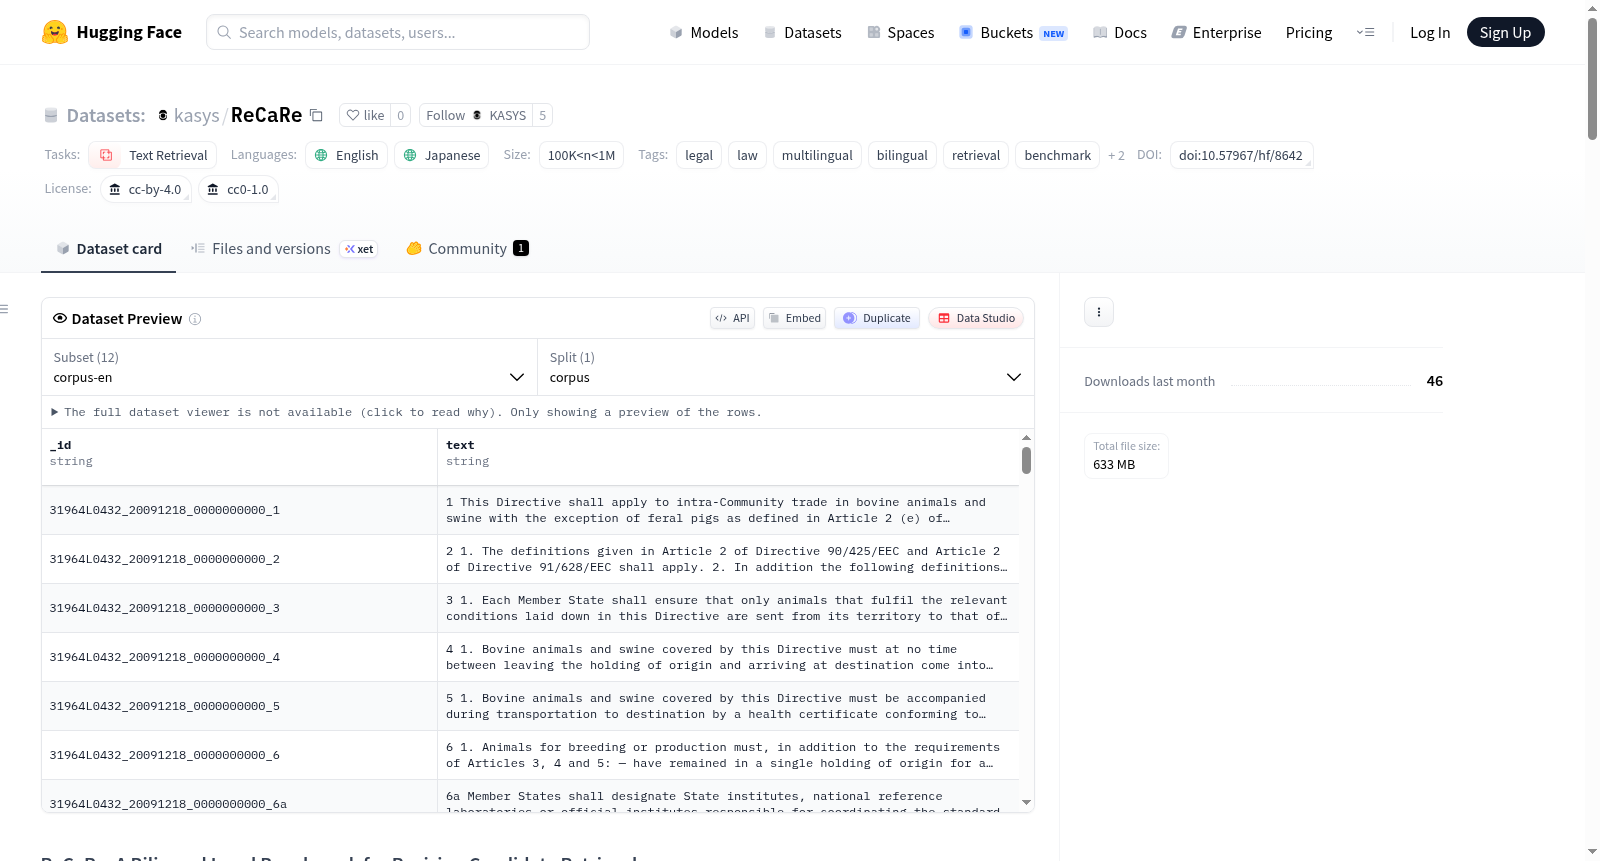Like the ReCaRe dataset
The image size is (1600, 861).
tap(365, 115)
